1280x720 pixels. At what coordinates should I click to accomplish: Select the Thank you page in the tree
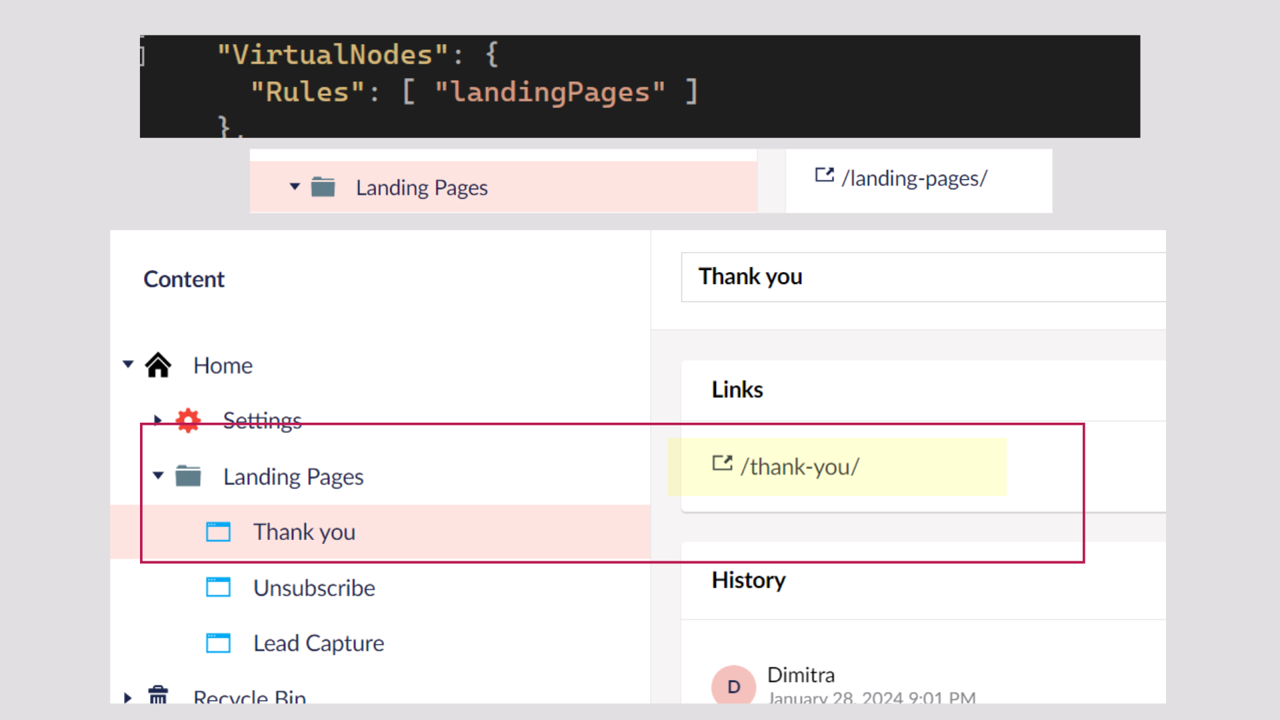click(304, 531)
